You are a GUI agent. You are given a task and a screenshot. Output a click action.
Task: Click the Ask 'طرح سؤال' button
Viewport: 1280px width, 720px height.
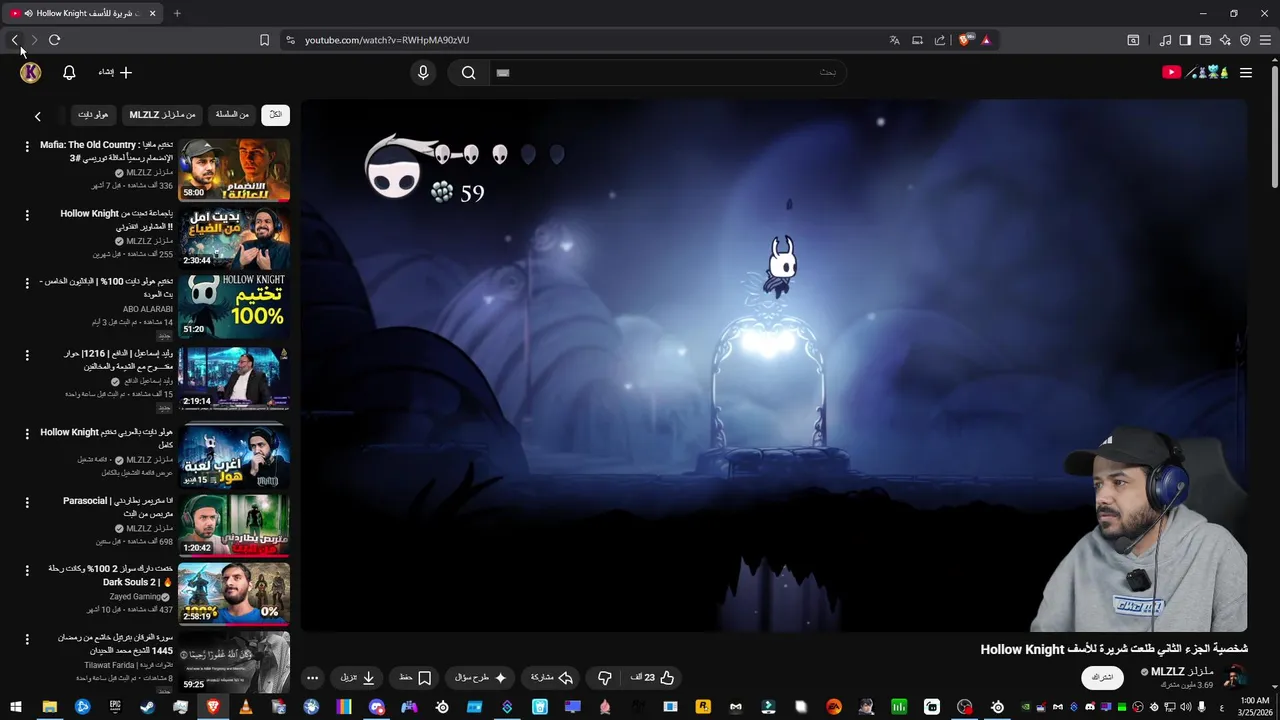480,678
